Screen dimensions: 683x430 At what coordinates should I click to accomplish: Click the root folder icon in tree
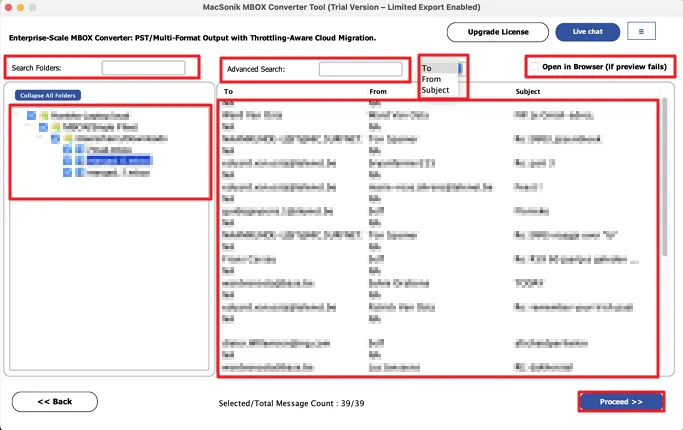[44, 115]
